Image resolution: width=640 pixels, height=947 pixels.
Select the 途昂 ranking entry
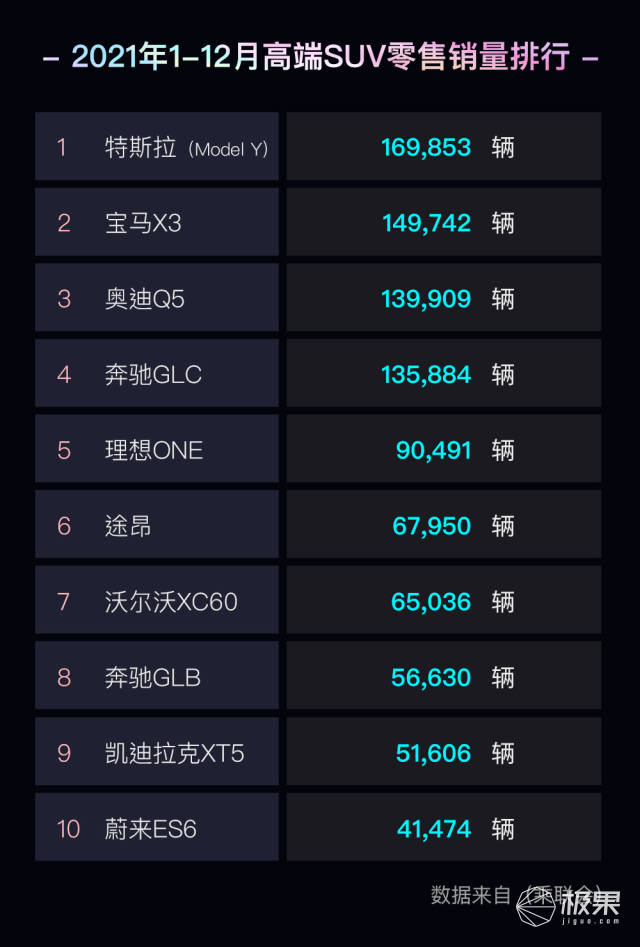(127, 526)
